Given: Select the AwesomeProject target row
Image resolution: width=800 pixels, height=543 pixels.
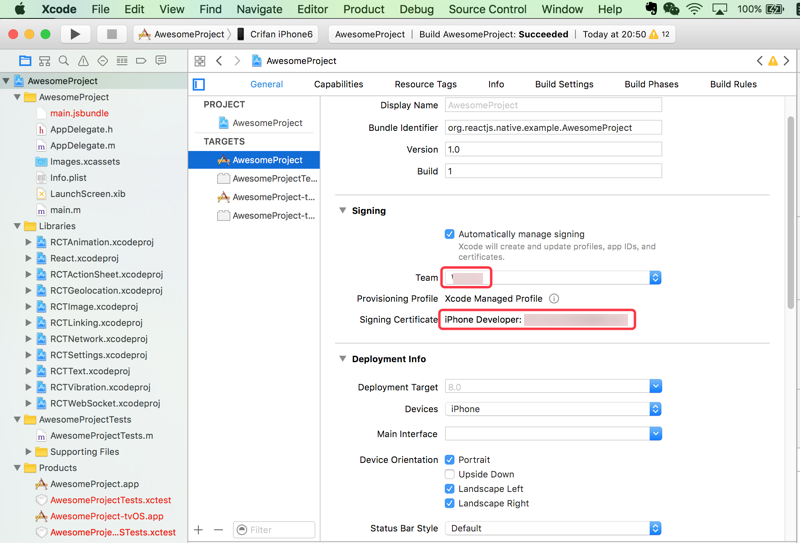Looking at the screenshot, I should 254,160.
